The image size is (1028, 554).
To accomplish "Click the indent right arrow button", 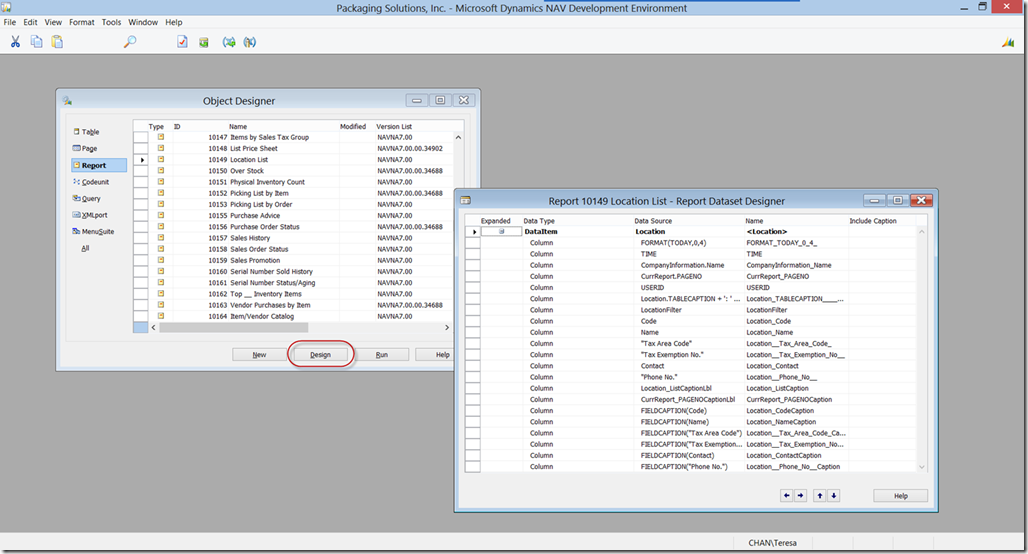I will (800, 495).
